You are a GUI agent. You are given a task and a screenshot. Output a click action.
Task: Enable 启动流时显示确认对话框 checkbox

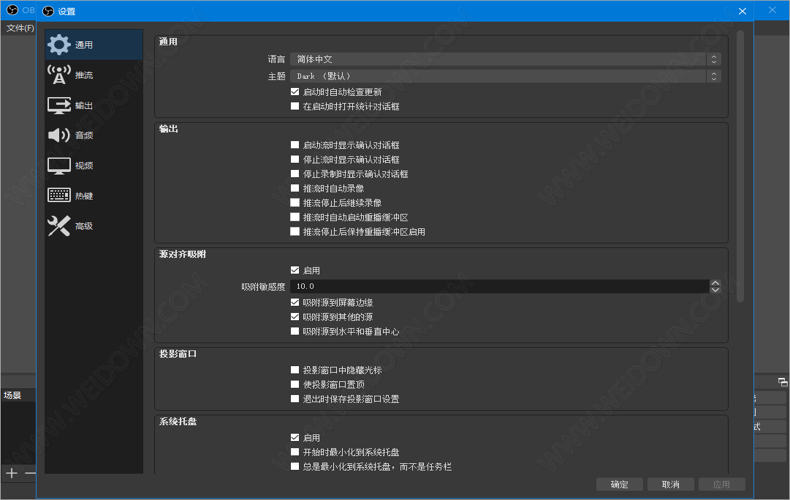click(x=295, y=145)
